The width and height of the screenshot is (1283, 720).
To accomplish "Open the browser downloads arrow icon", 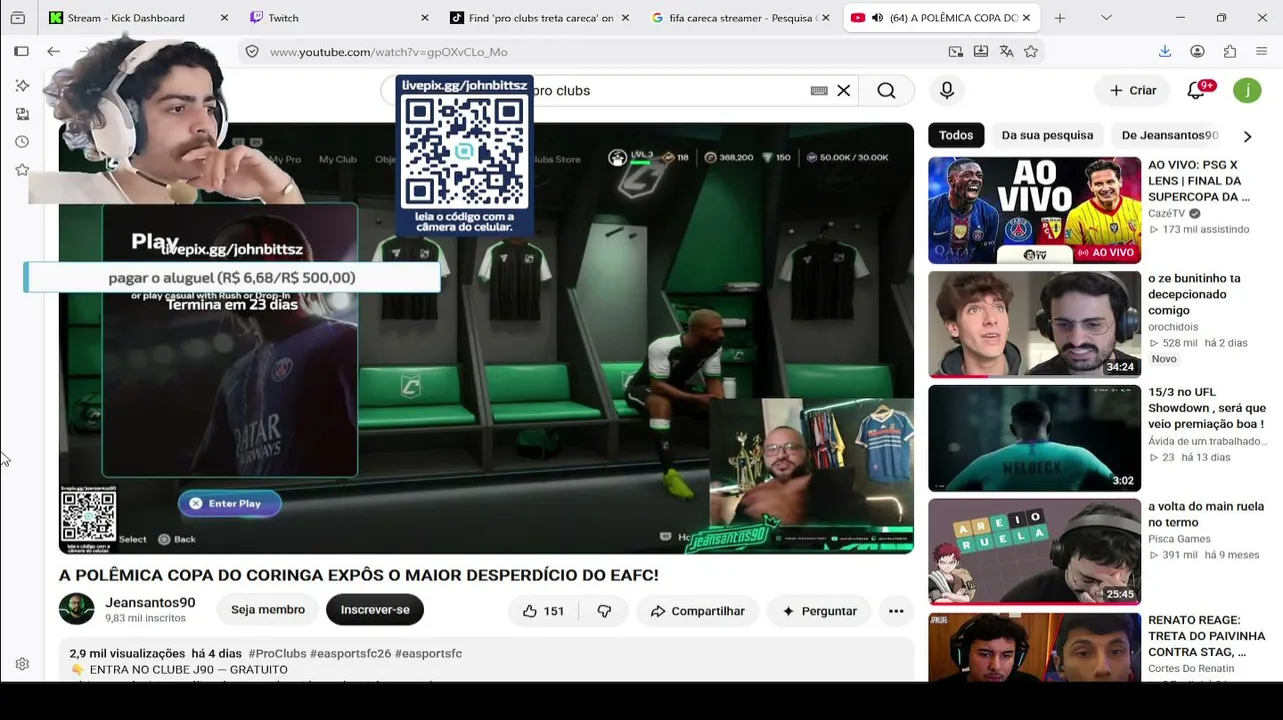I will click(x=1165, y=52).
